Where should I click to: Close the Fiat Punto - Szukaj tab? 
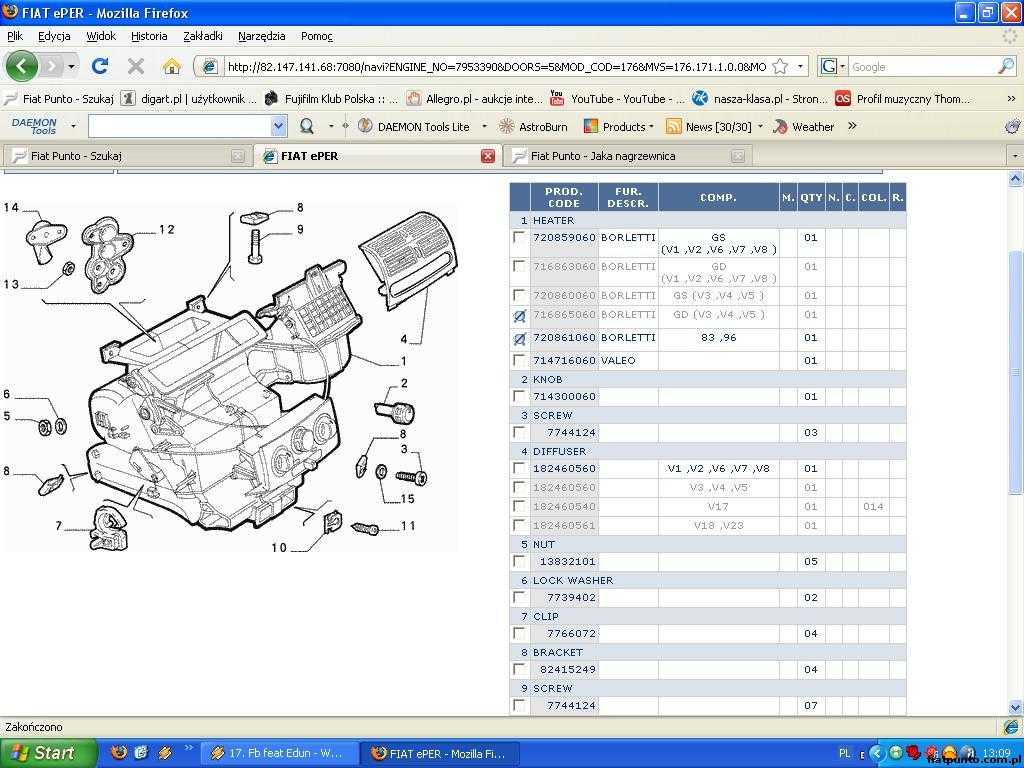[x=238, y=156]
